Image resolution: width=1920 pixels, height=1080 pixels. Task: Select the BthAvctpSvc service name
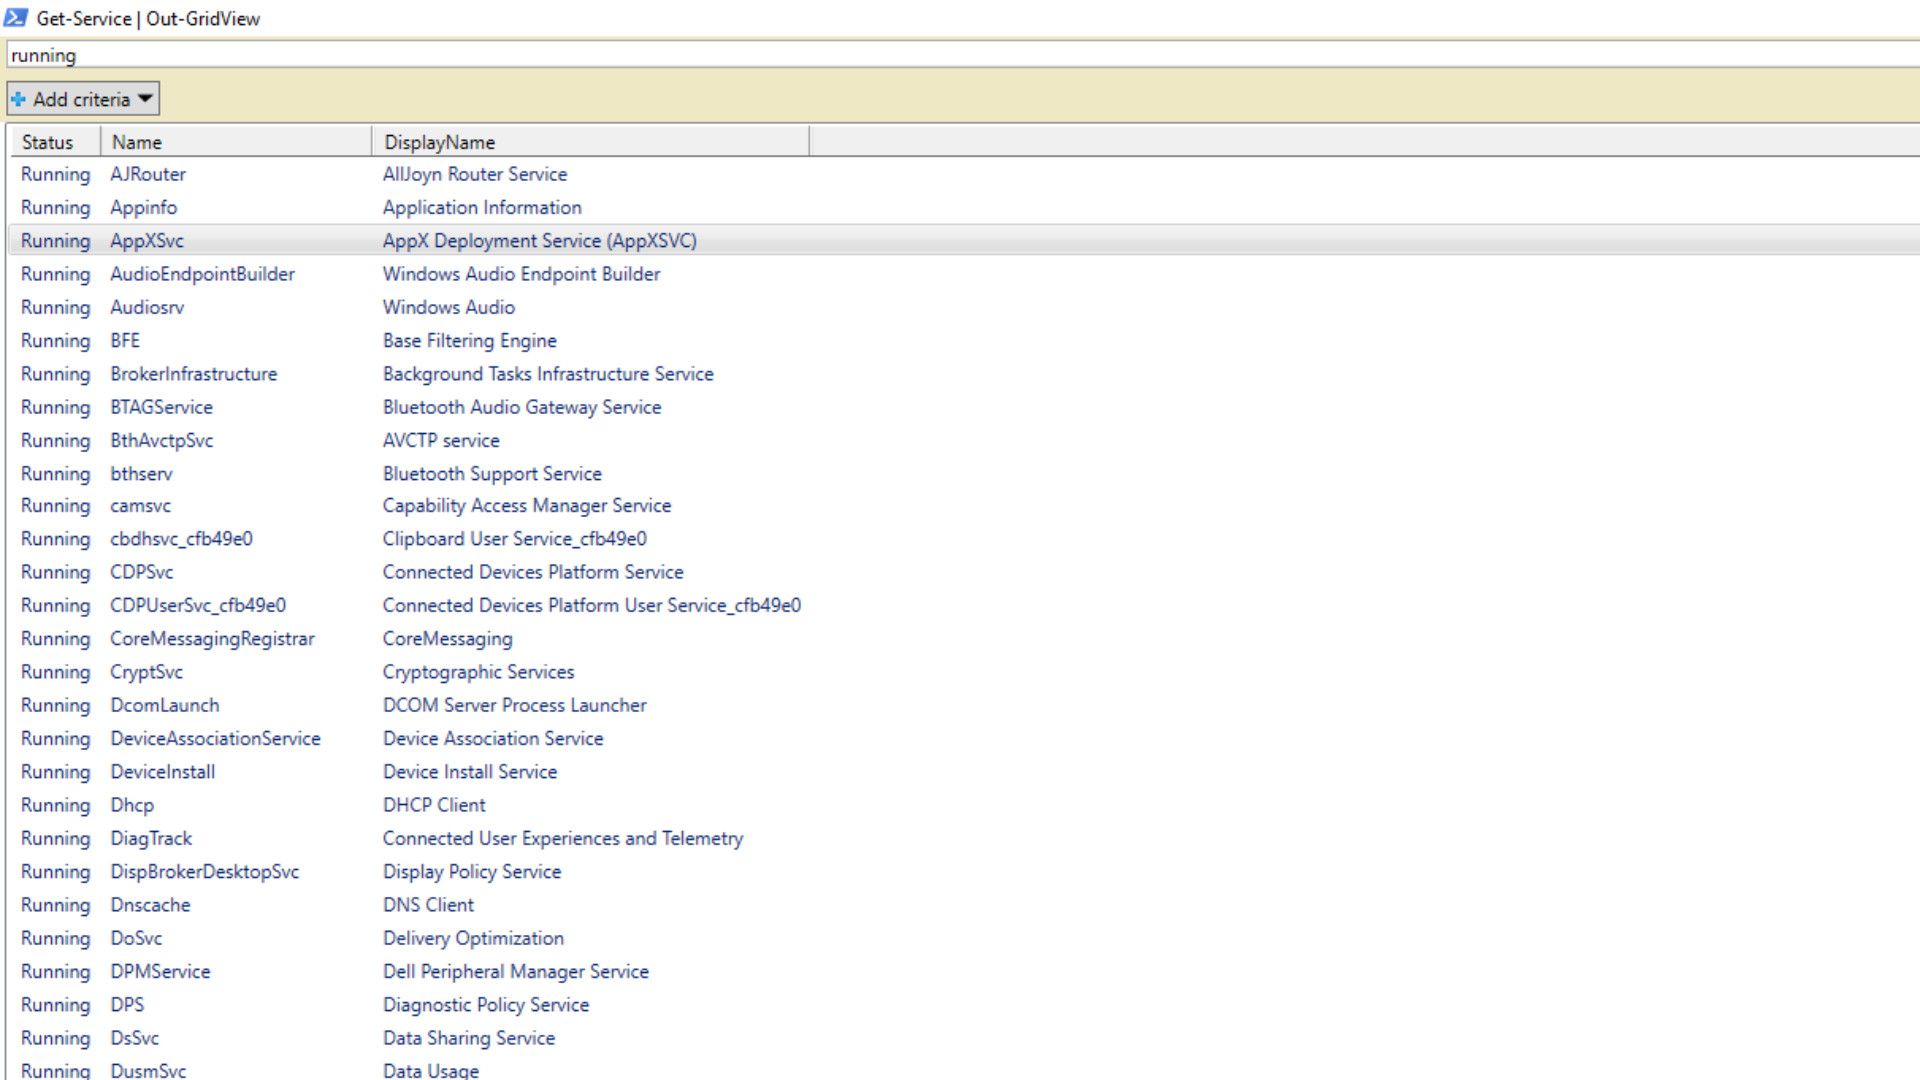pyautogui.click(x=162, y=440)
